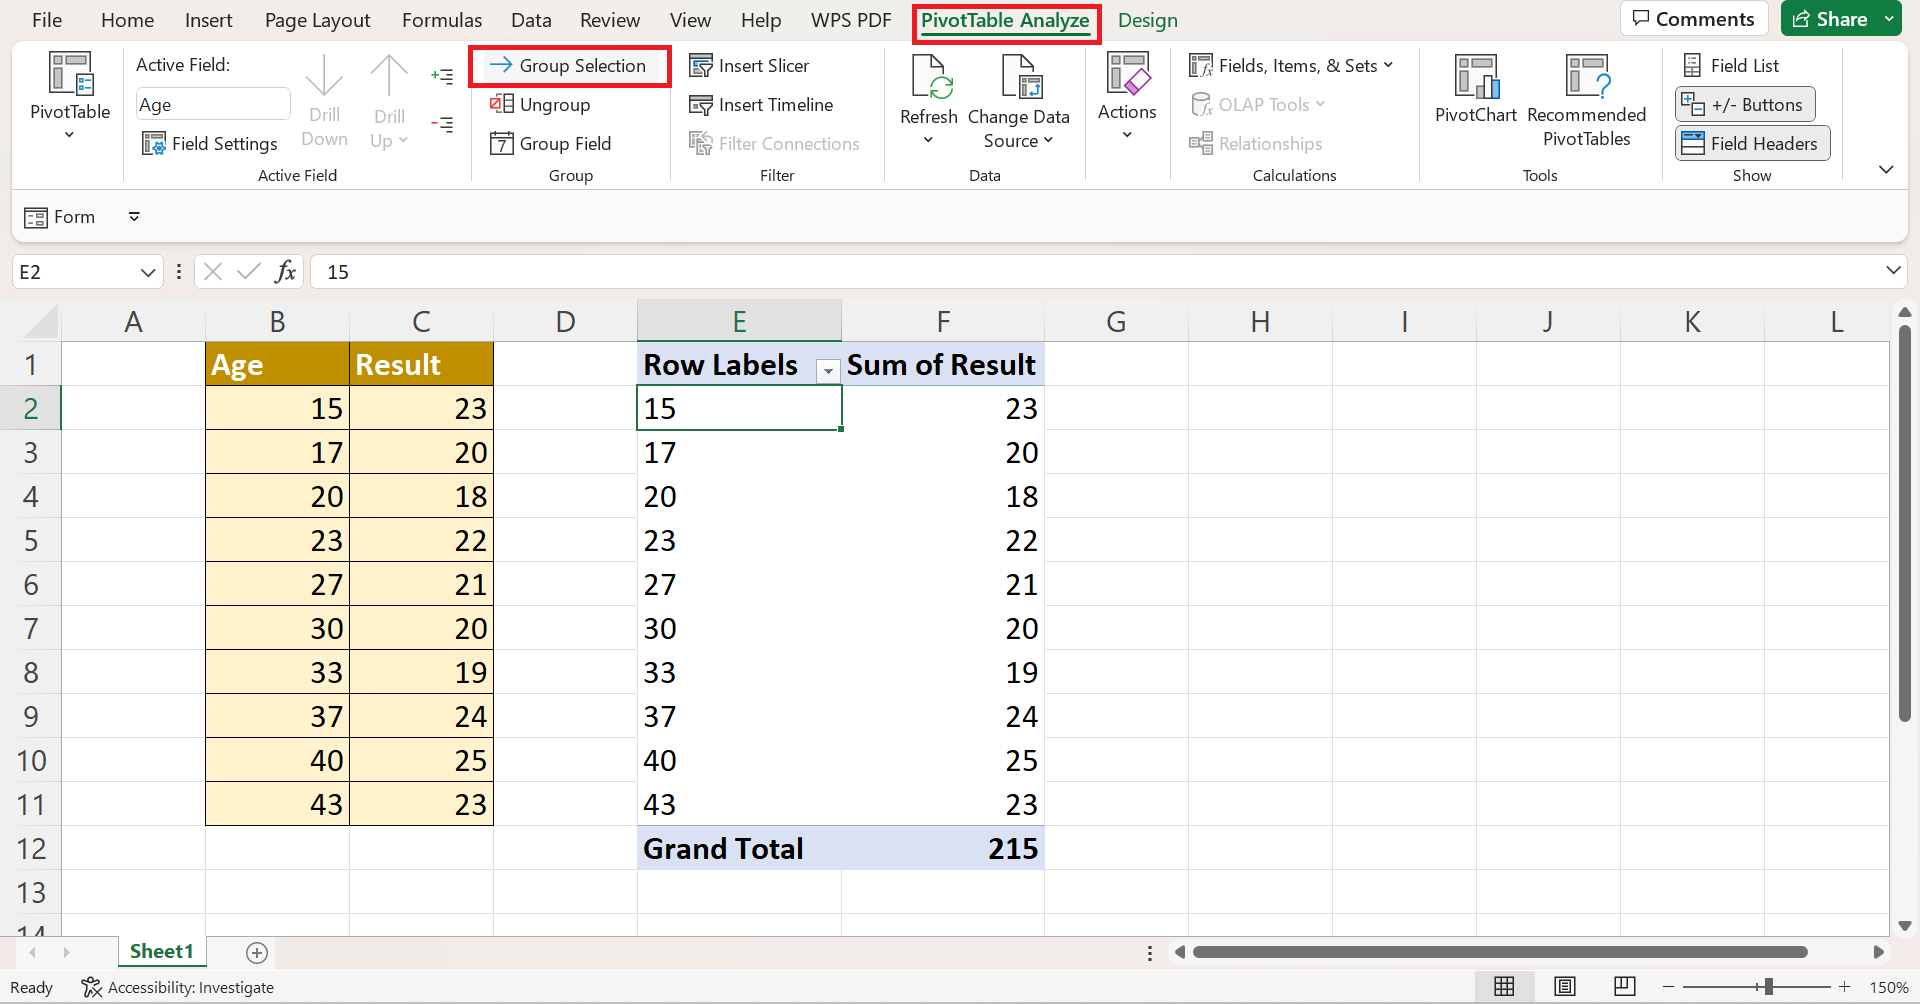Open Field Settings for active field
This screenshot has height=1004, width=1920.
210,144
